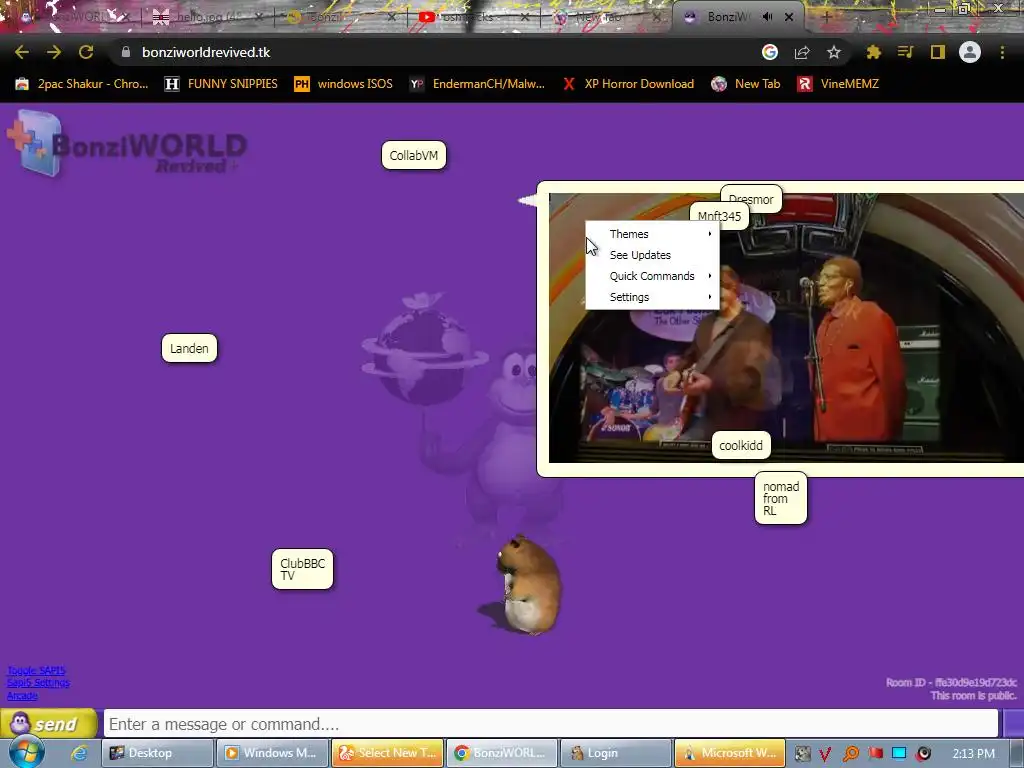1024x768 pixels.
Task: Open the VineMEMZ bookmark
Action: point(839,84)
